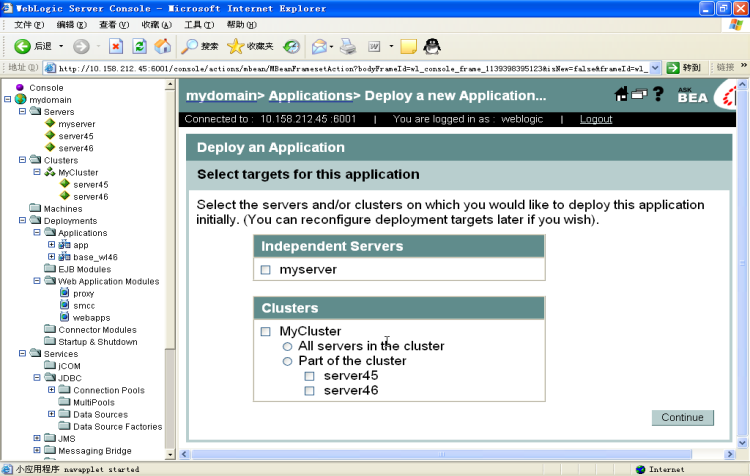Click the Continue button

[x=683, y=418]
